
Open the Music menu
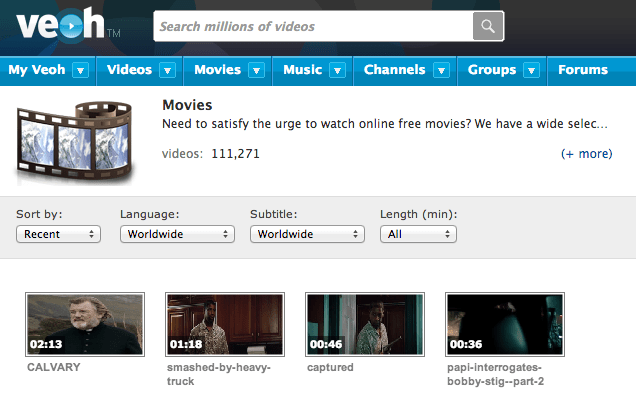coord(303,70)
